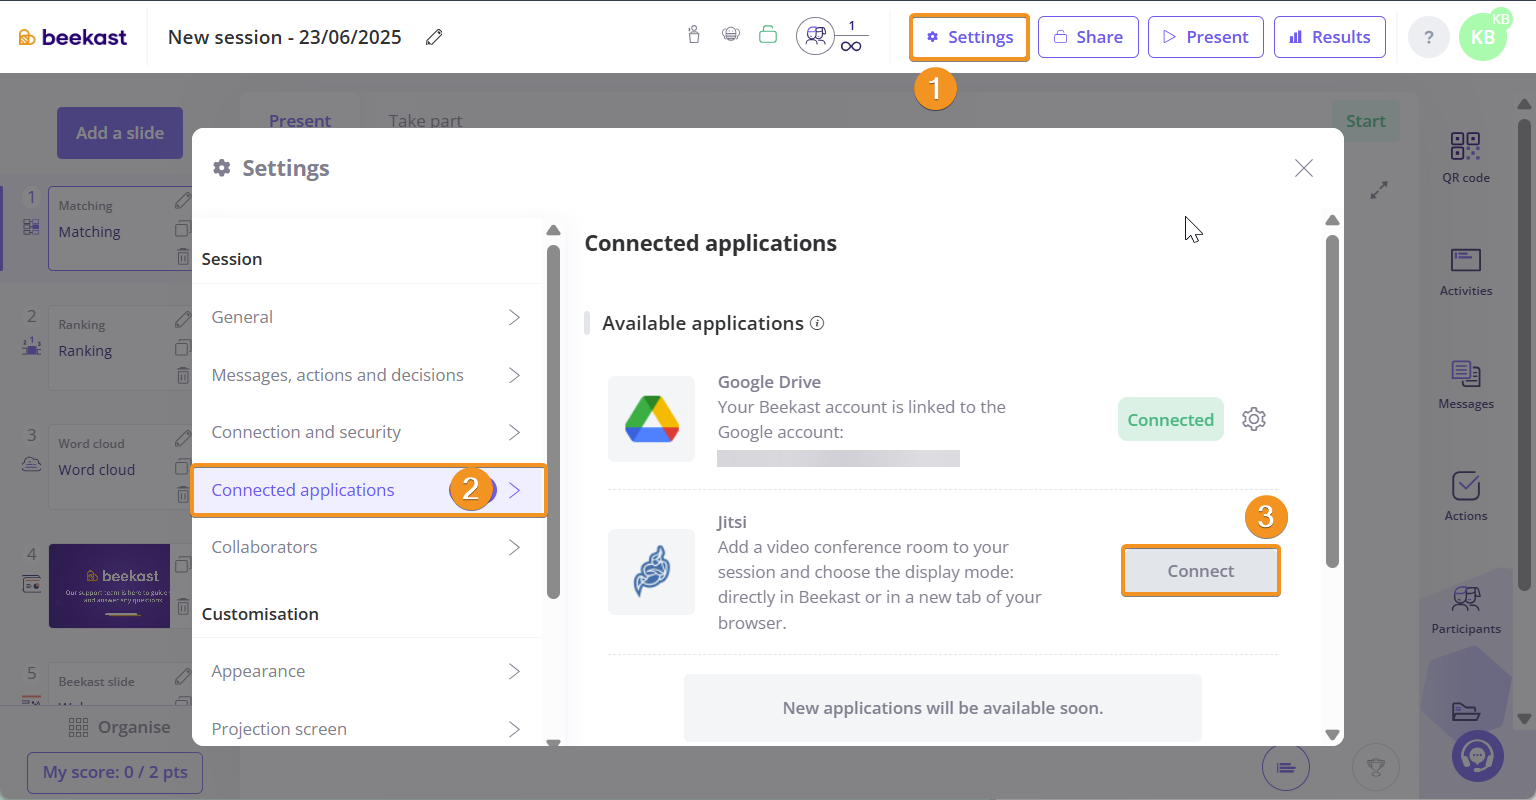The image size is (1536, 800).
Task: Click the fullscreen expand arrows icon
Action: pyautogui.click(x=1379, y=189)
